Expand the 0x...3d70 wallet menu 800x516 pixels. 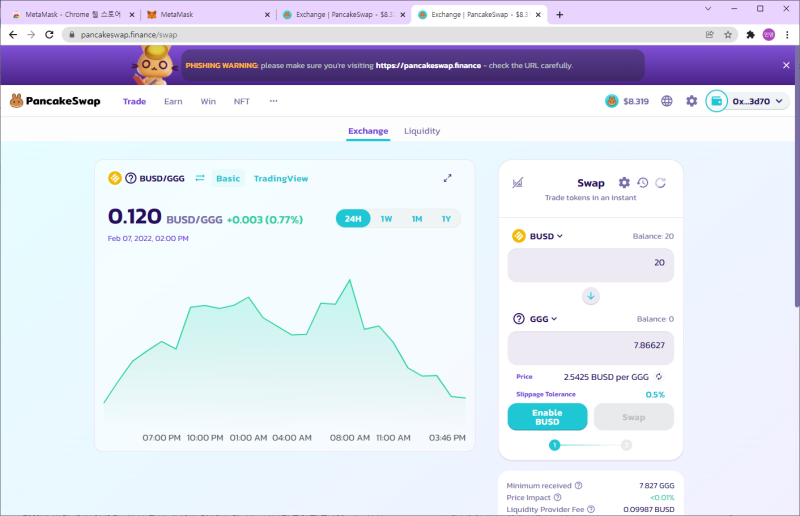click(x=757, y=101)
